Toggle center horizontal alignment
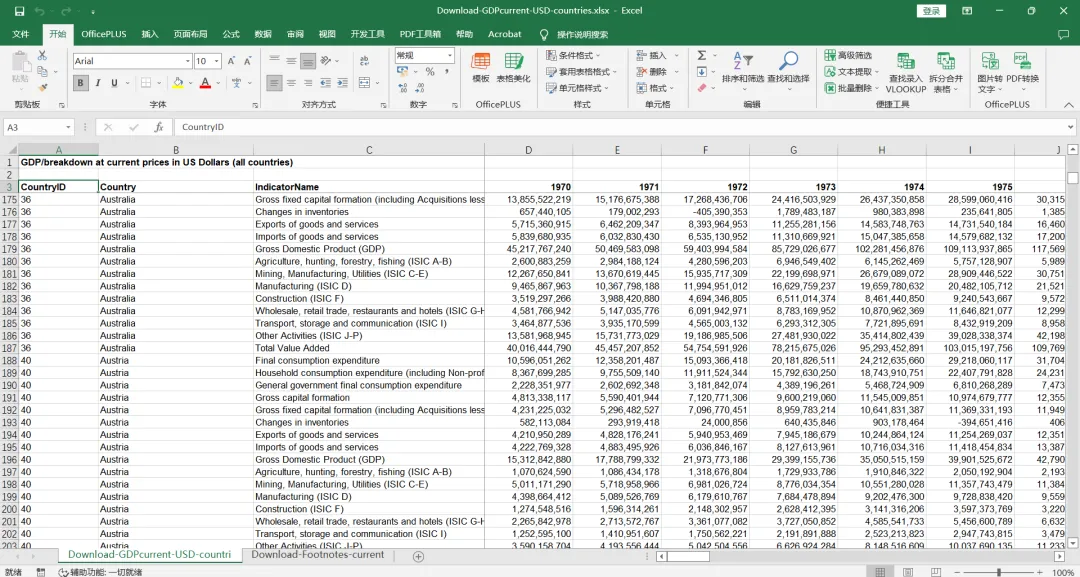The image size is (1080, 577). pos(291,83)
